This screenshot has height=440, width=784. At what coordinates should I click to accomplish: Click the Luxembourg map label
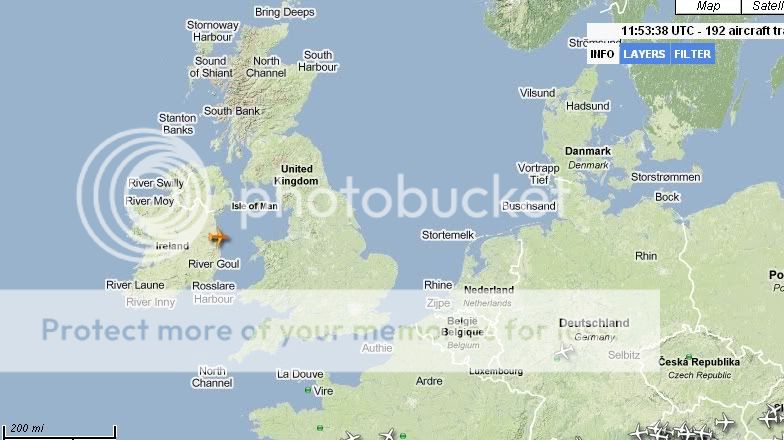coord(496,372)
